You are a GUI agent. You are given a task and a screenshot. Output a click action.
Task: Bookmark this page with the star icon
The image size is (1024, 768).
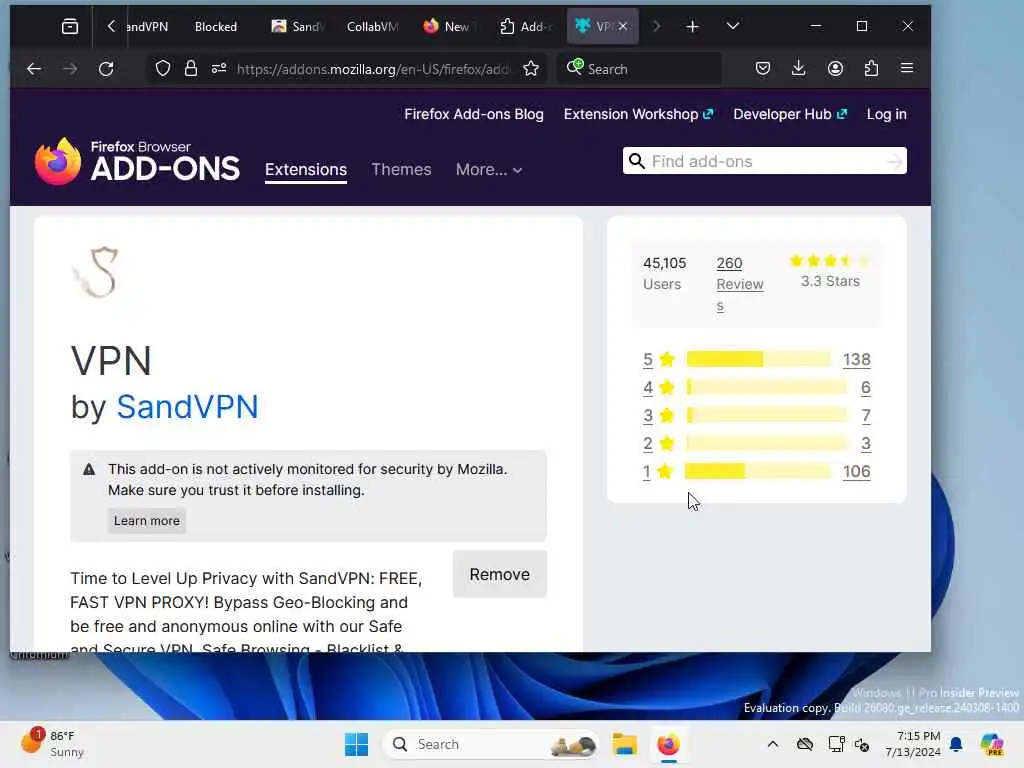coord(531,69)
